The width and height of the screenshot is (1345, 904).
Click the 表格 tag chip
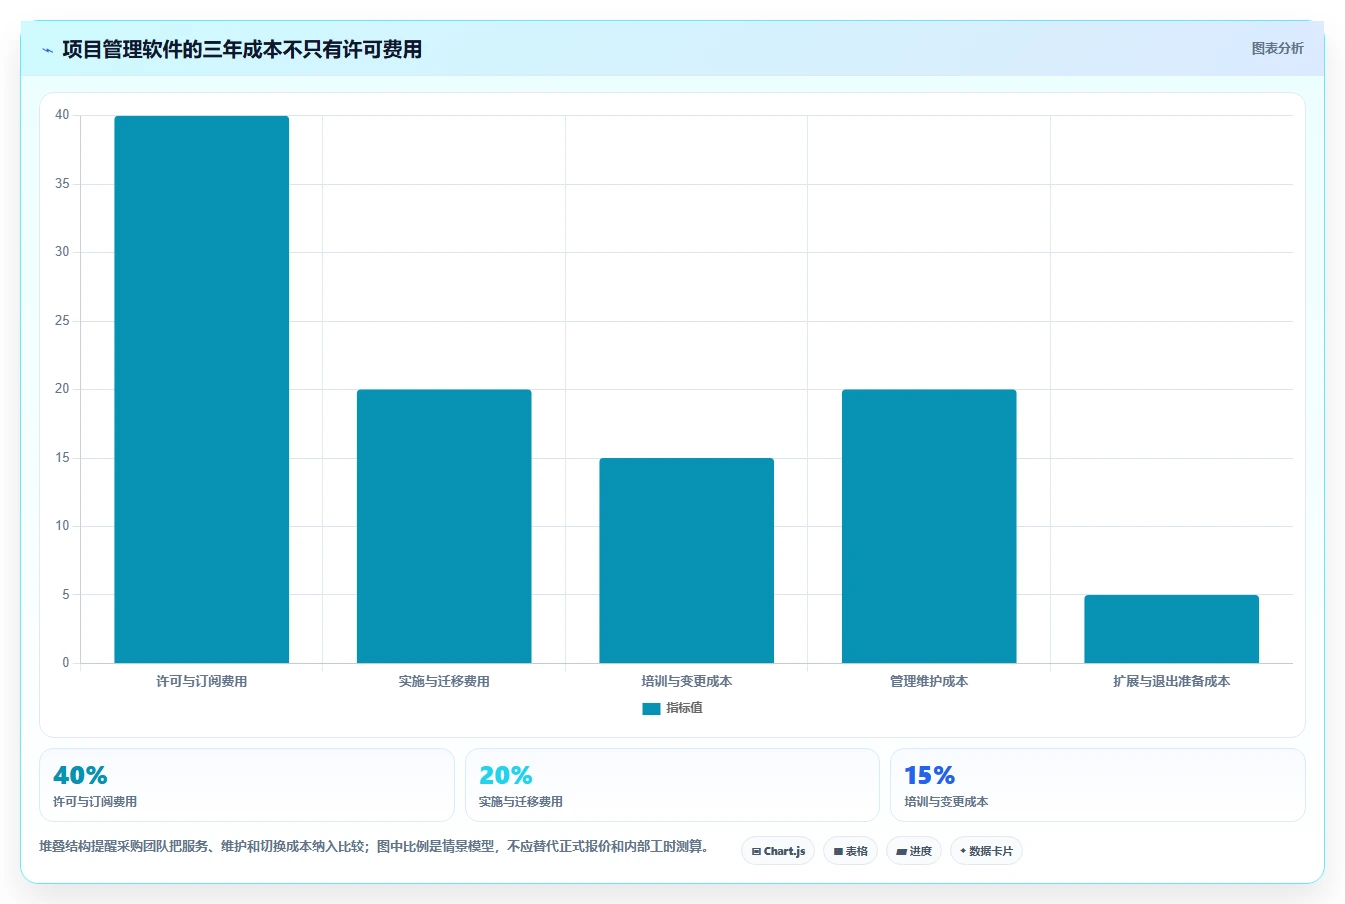point(850,851)
